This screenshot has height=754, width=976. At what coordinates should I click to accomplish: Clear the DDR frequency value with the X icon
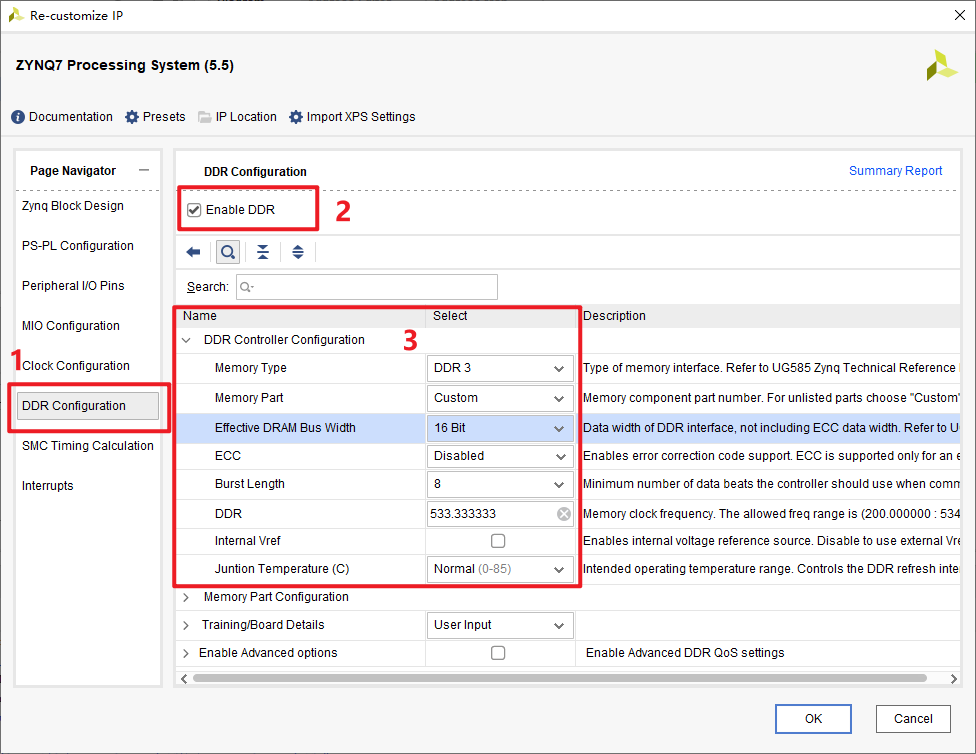pyautogui.click(x=564, y=514)
